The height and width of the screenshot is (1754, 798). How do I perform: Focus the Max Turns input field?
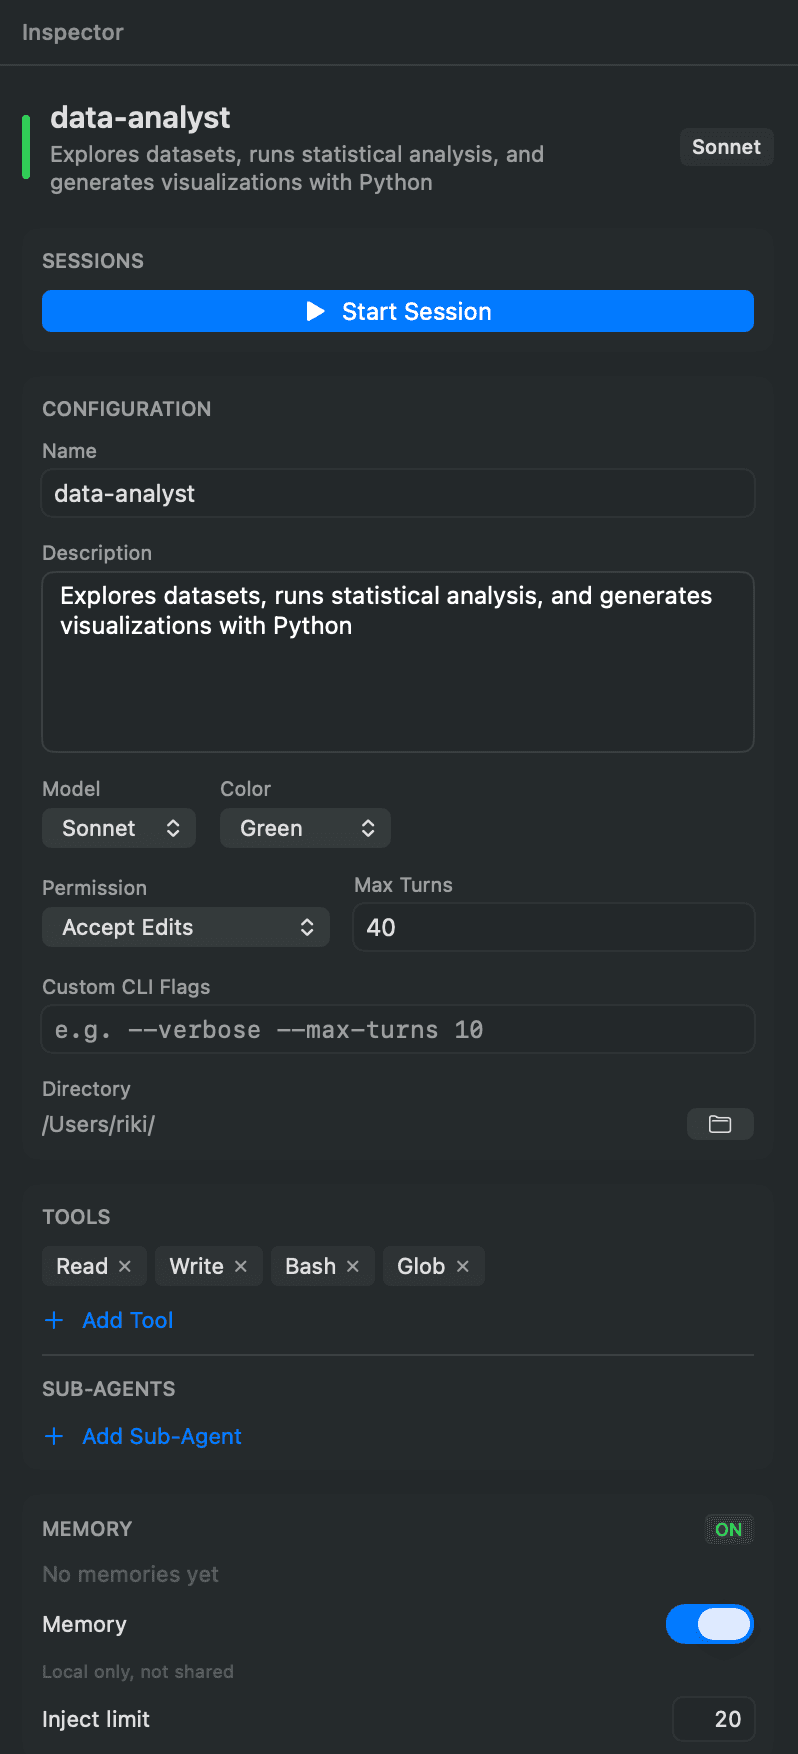pyautogui.click(x=553, y=927)
